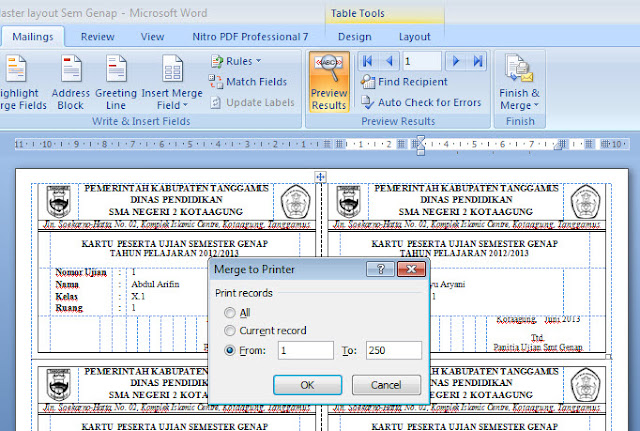This screenshot has width=640, height=431.
Task: Switch to the Mailings tab
Action: (x=33, y=37)
